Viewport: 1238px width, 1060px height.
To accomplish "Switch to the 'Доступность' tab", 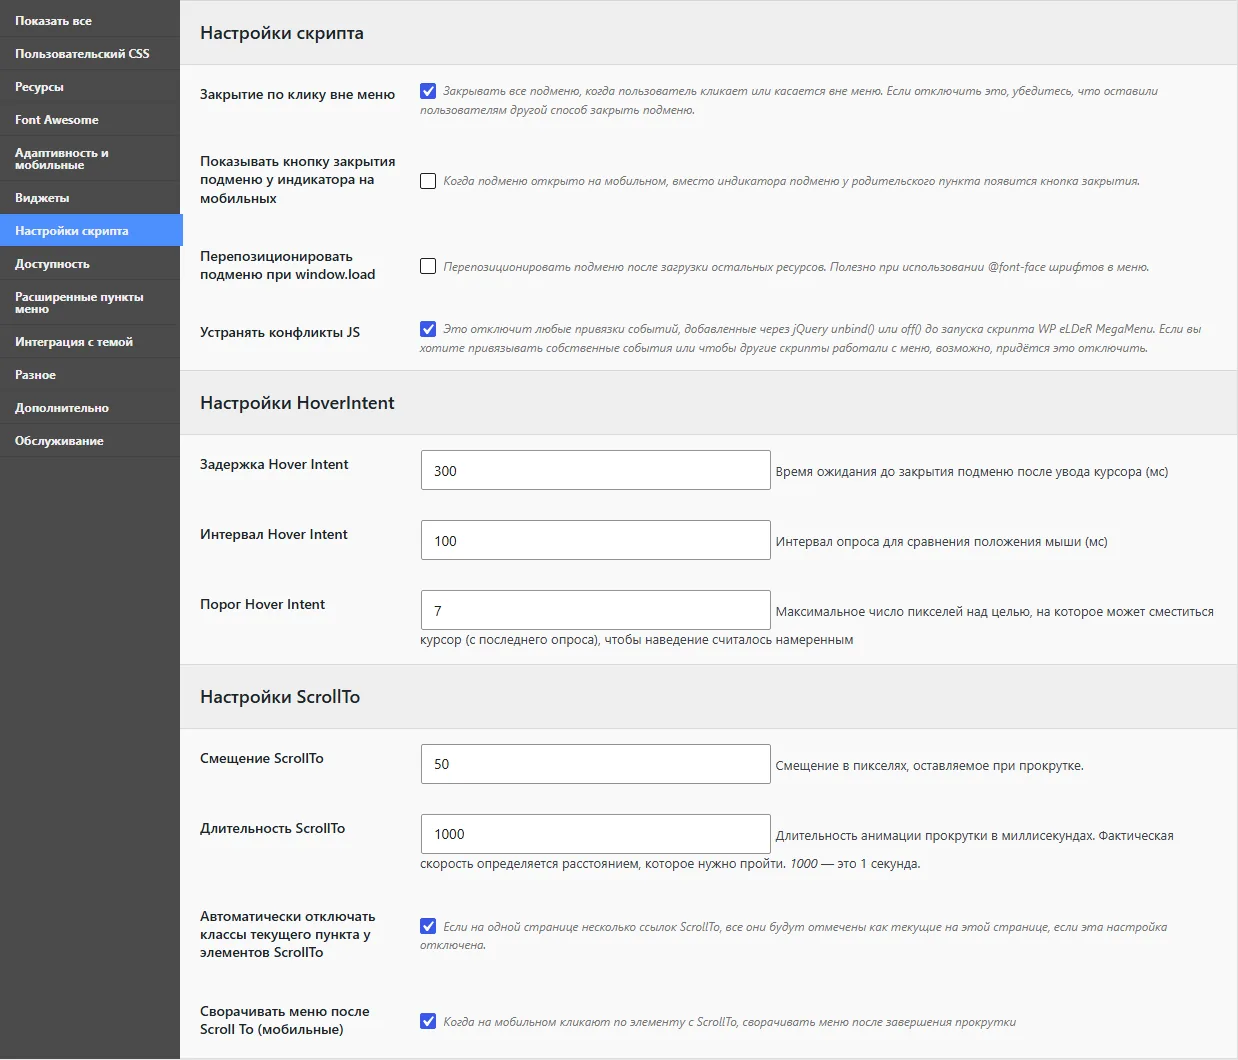I will tap(90, 264).
